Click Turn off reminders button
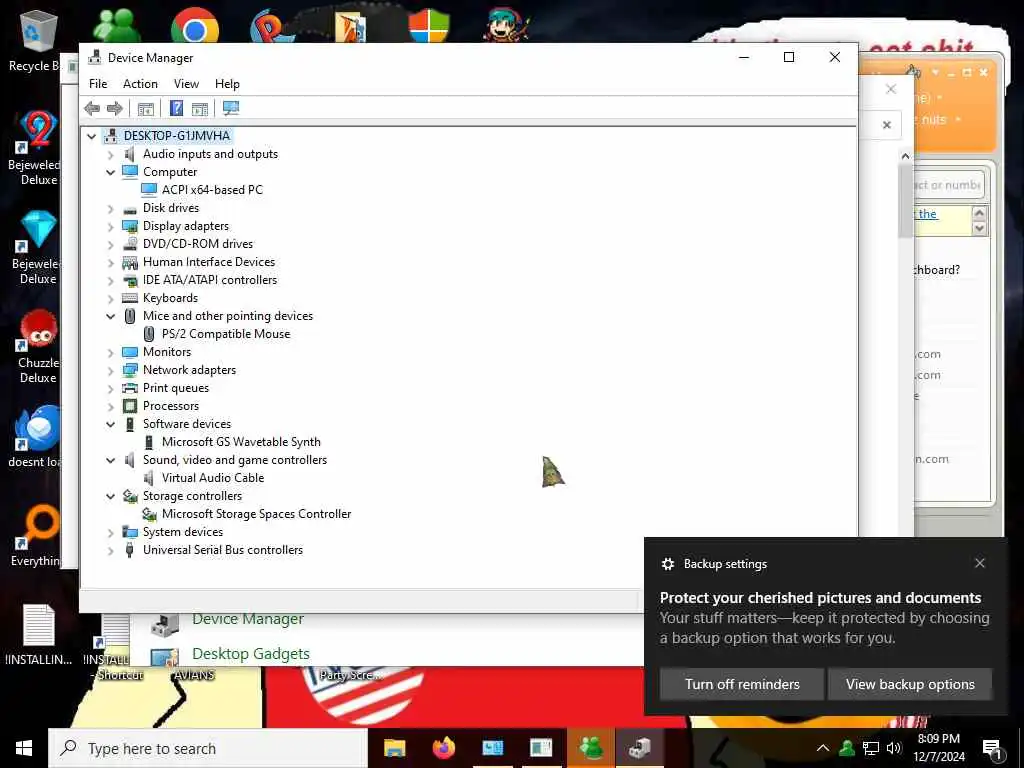 click(x=742, y=684)
